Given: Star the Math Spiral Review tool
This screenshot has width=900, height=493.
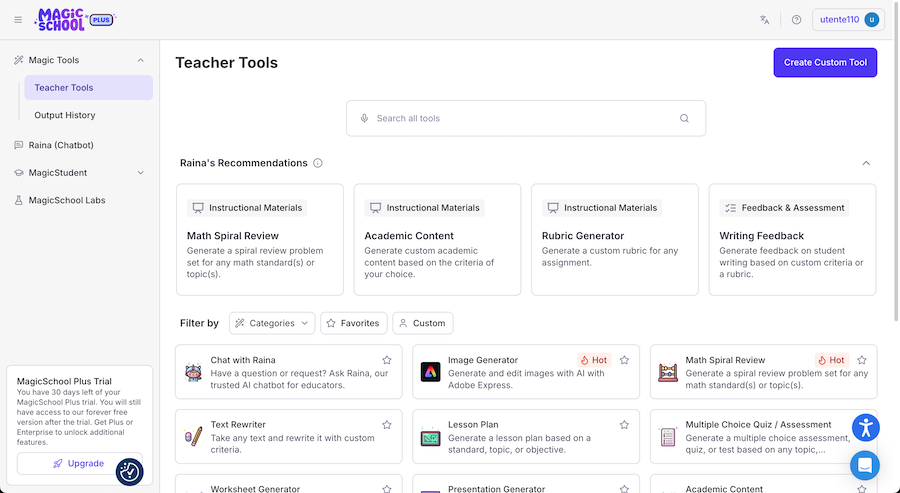Looking at the screenshot, I should click(x=862, y=360).
